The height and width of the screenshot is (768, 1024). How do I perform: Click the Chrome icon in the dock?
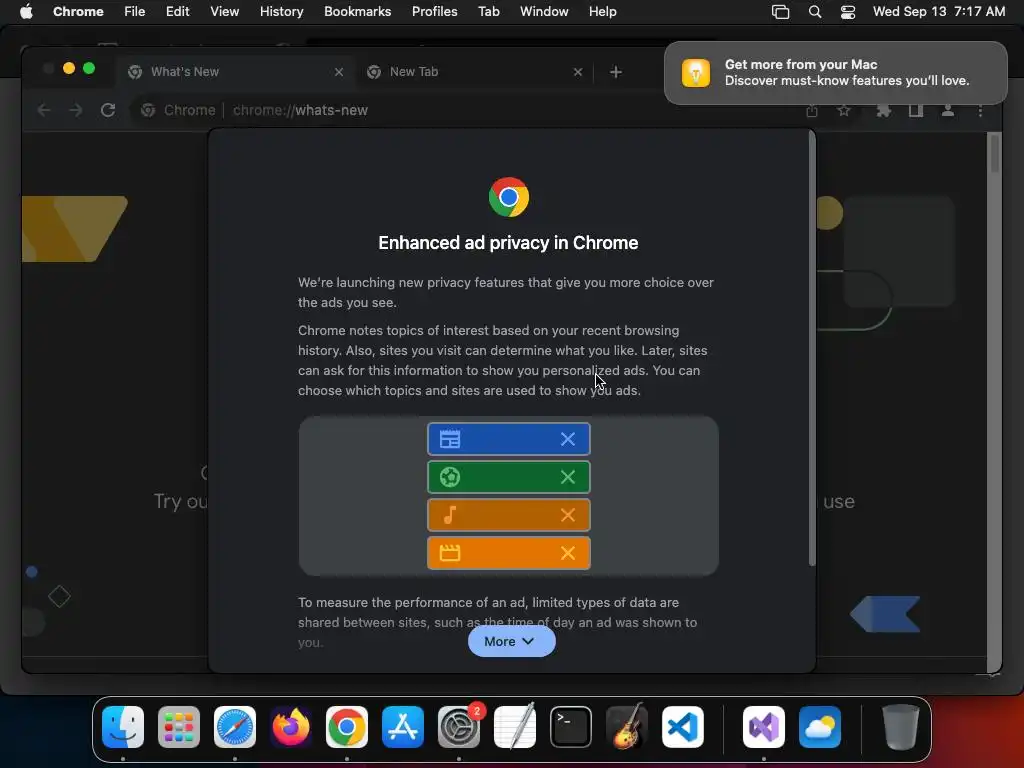[347, 727]
